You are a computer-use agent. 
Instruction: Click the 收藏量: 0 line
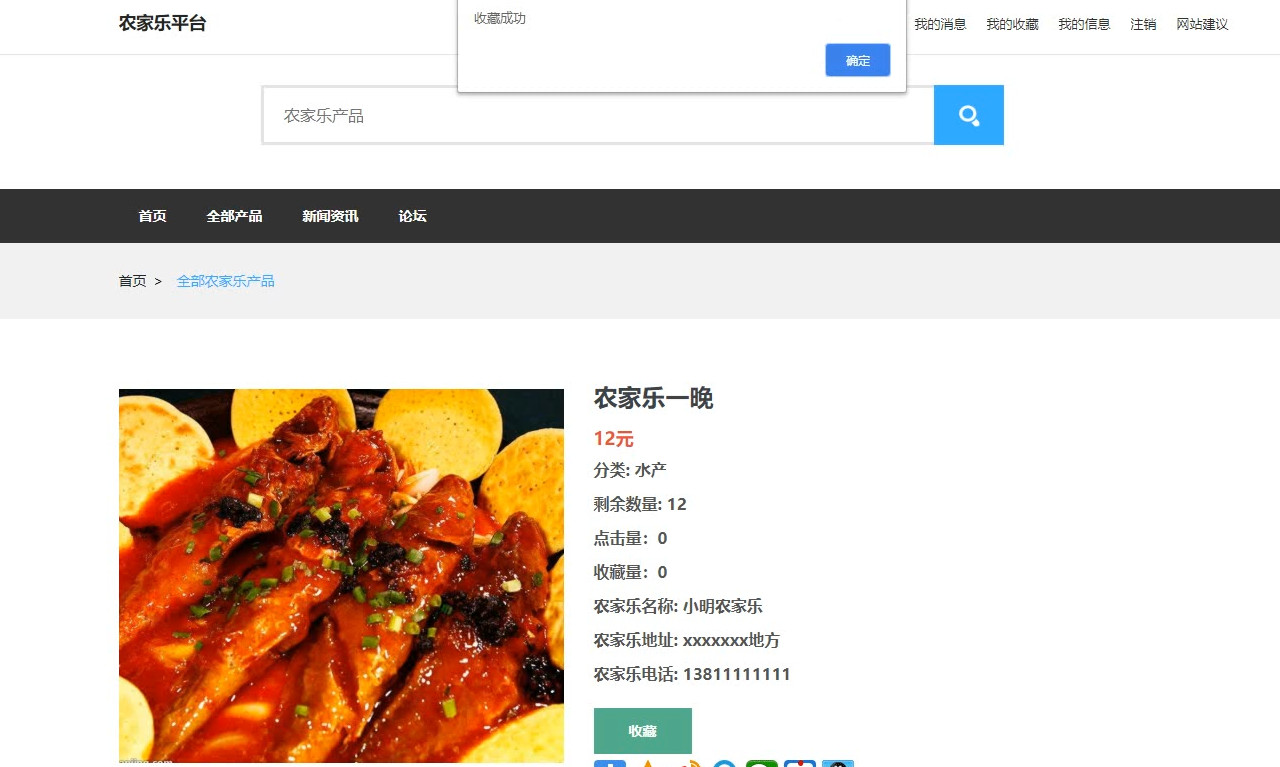coord(630,572)
